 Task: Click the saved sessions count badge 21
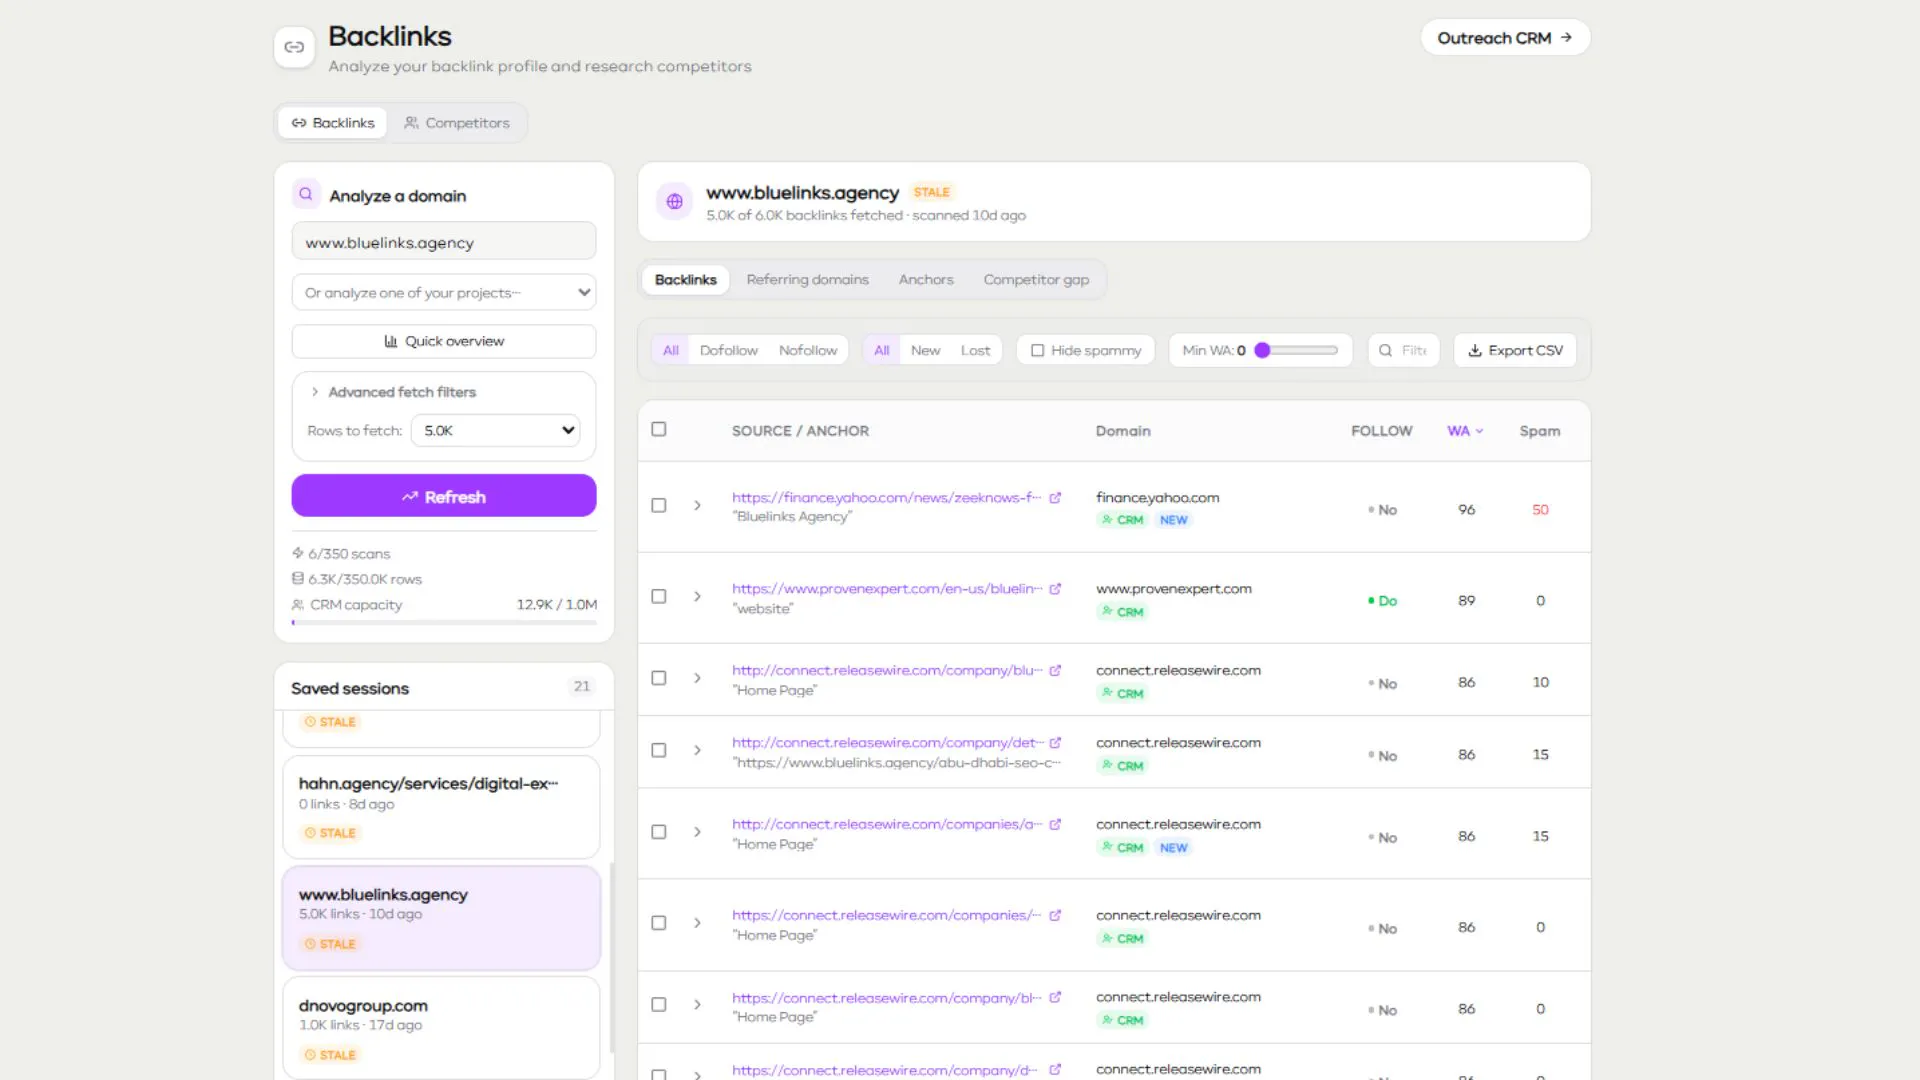coord(582,687)
